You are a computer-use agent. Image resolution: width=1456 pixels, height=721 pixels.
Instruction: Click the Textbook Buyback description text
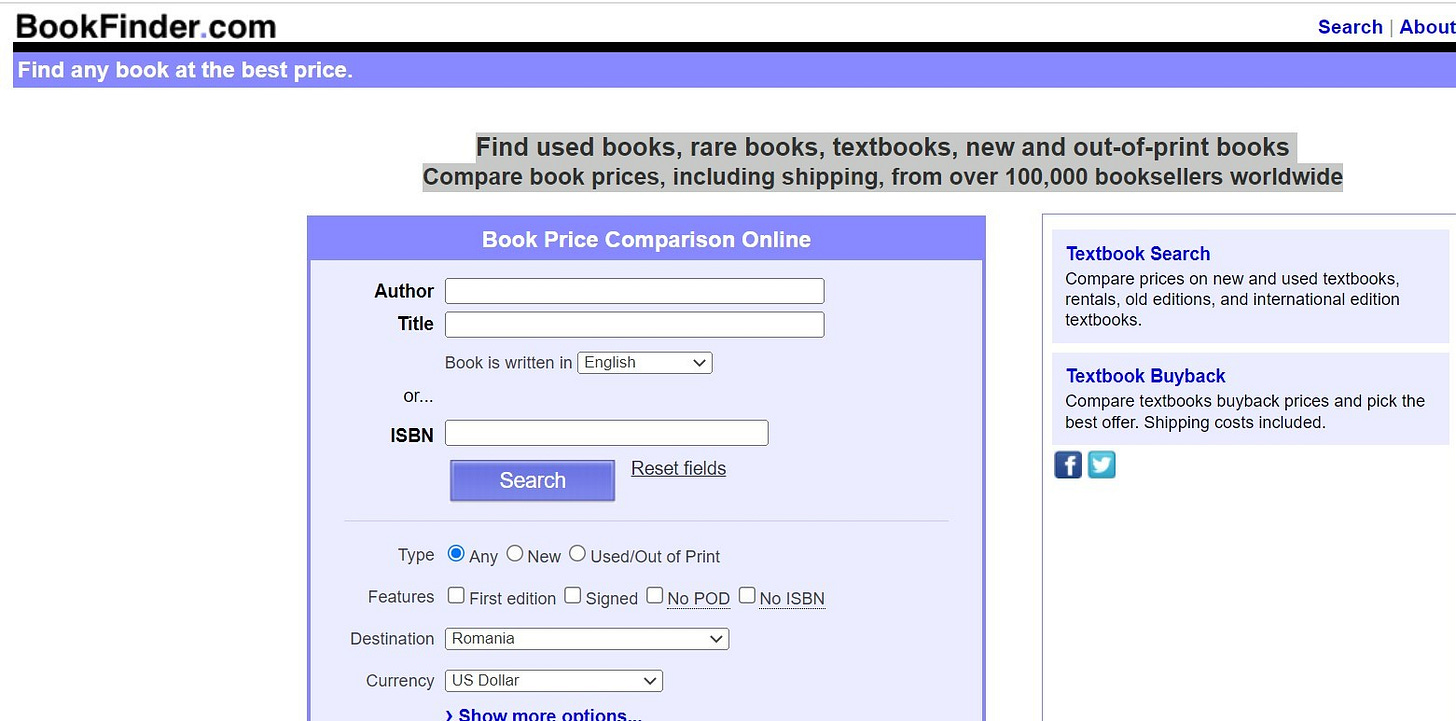(1245, 412)
